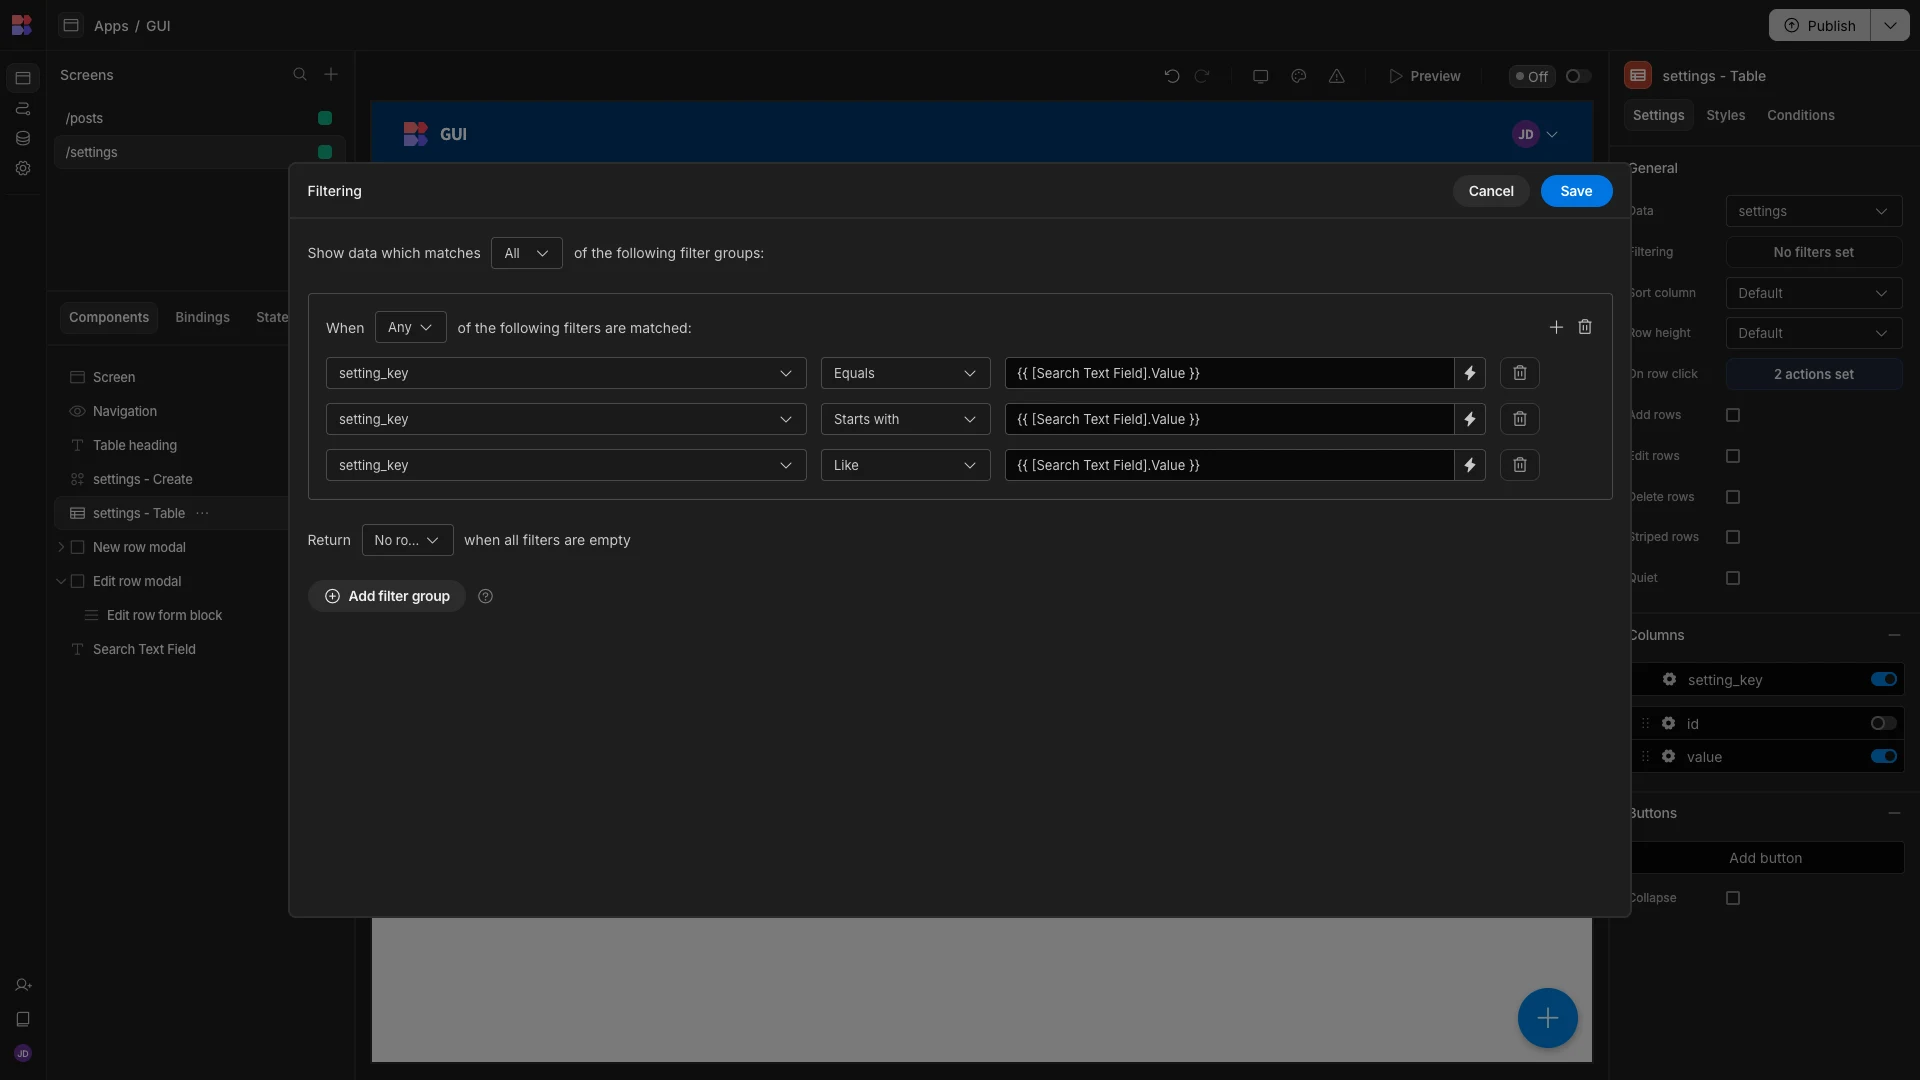Viewport: 1920px width, 1080px height.
Task: Click Add filter group button
Action: click(x=387, y=596)
